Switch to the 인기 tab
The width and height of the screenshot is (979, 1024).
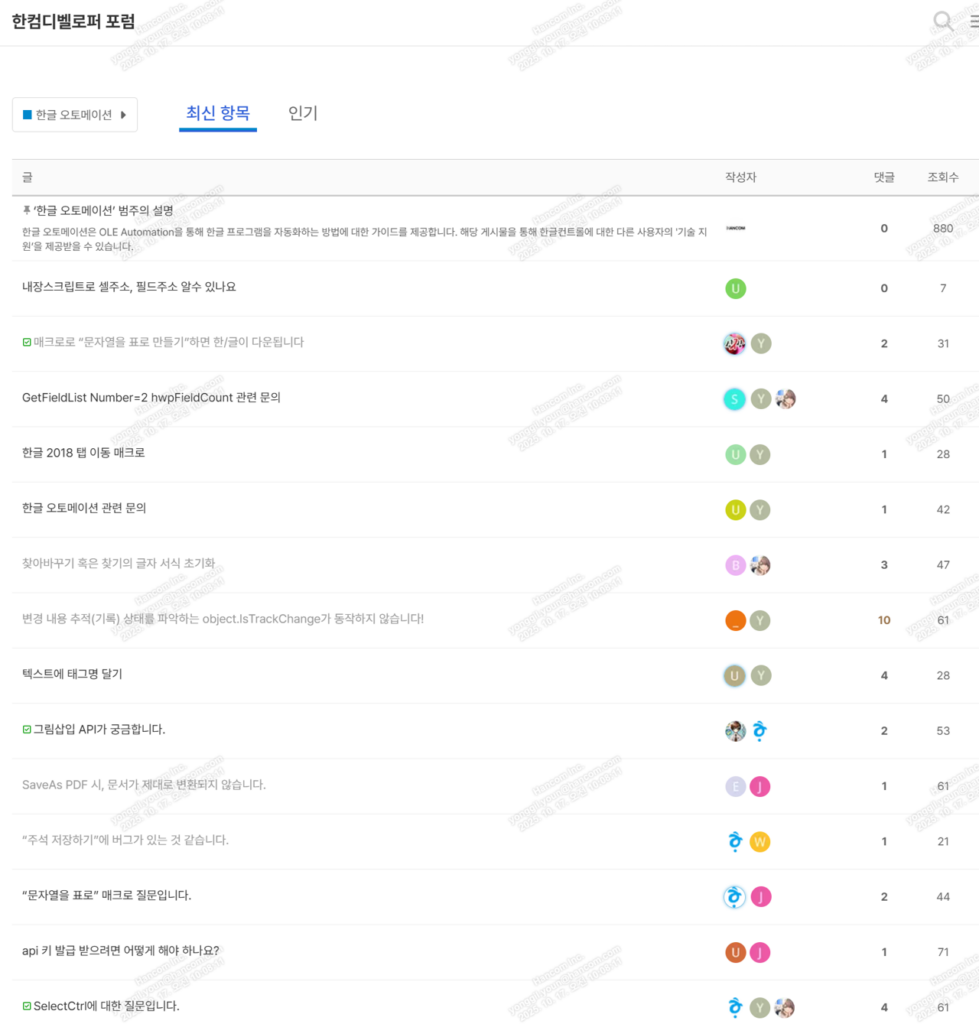point(302,114)
